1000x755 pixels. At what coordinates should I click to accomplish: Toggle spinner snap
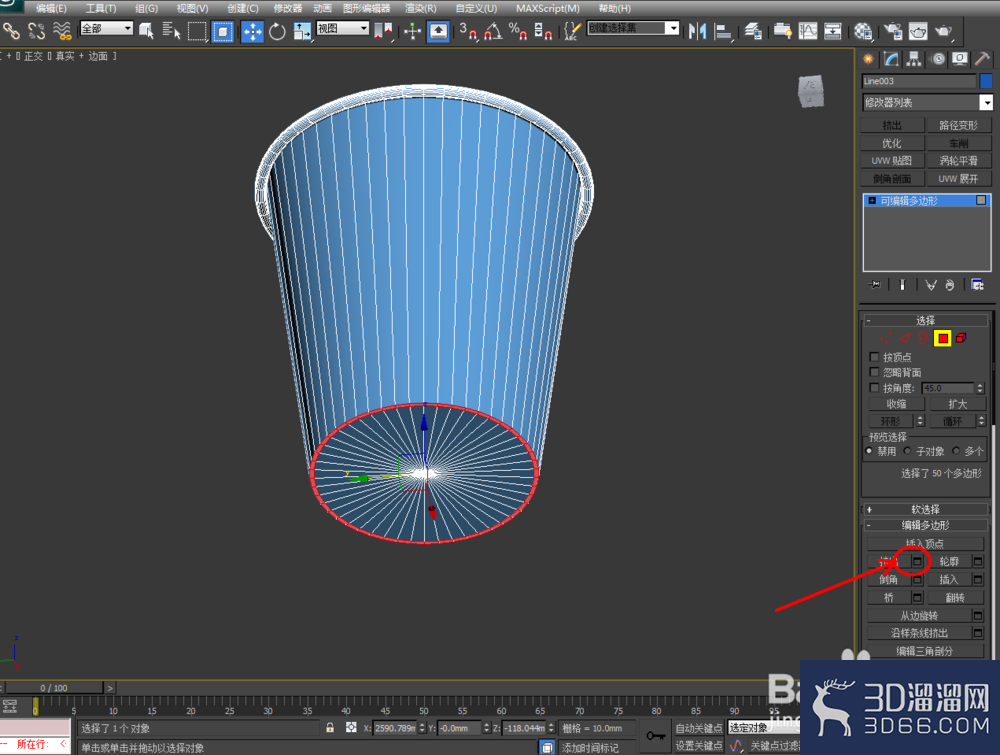(543, 31)
